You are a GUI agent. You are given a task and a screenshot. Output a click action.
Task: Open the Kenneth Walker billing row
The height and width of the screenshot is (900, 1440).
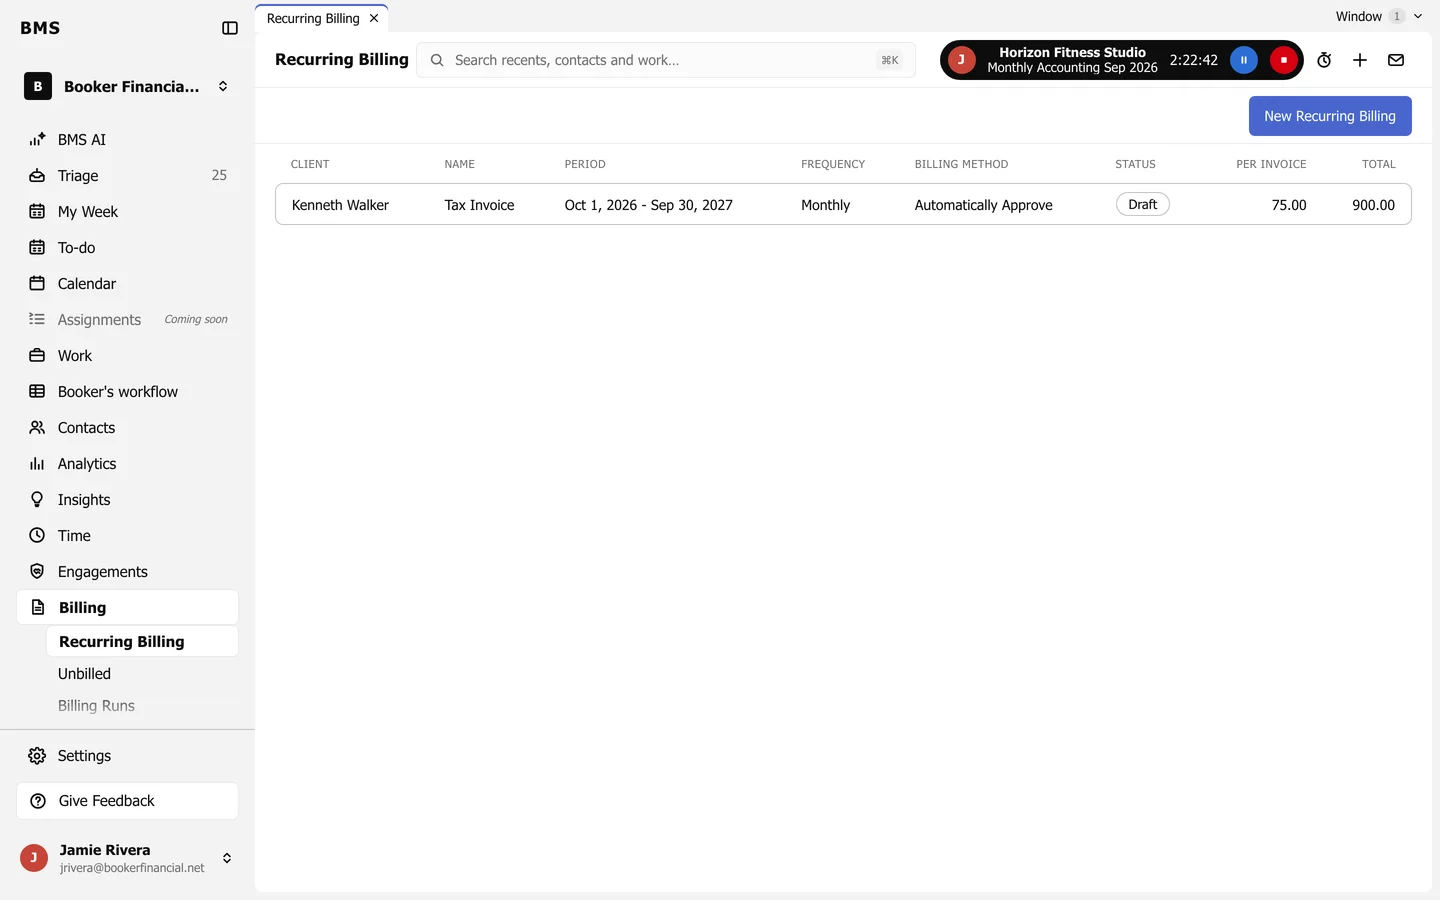[x=843, y=204]
